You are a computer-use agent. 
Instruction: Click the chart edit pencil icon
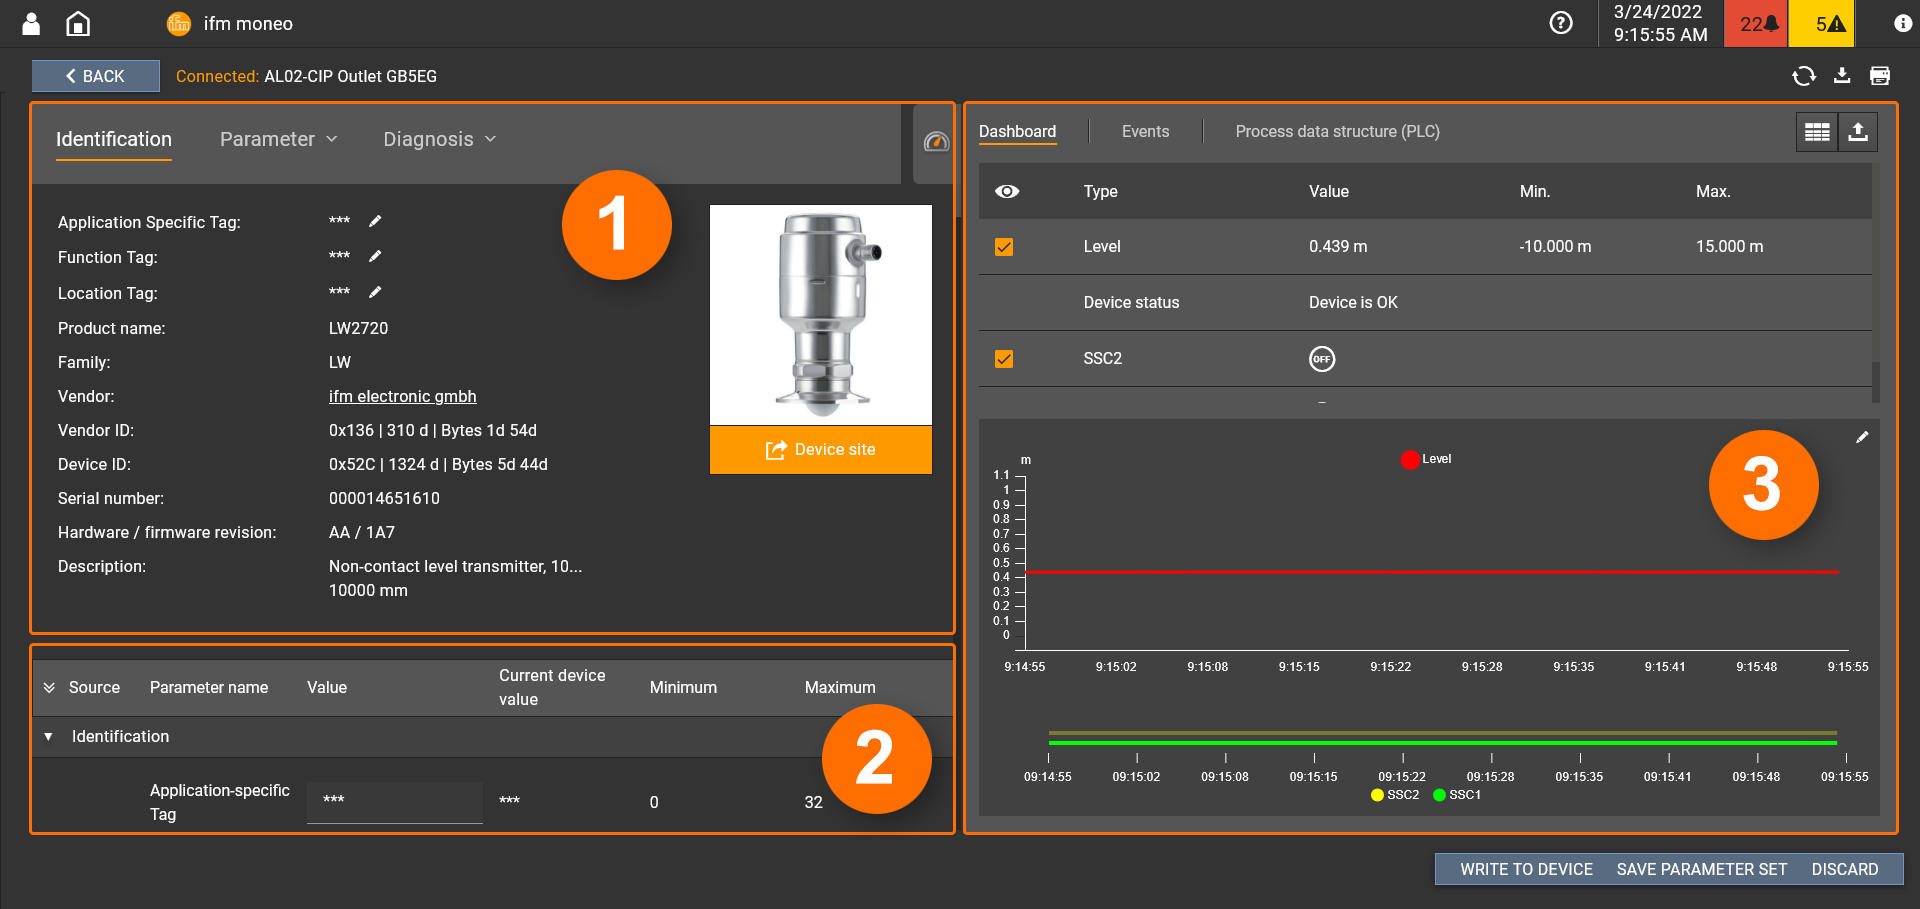pos(1862,437)
